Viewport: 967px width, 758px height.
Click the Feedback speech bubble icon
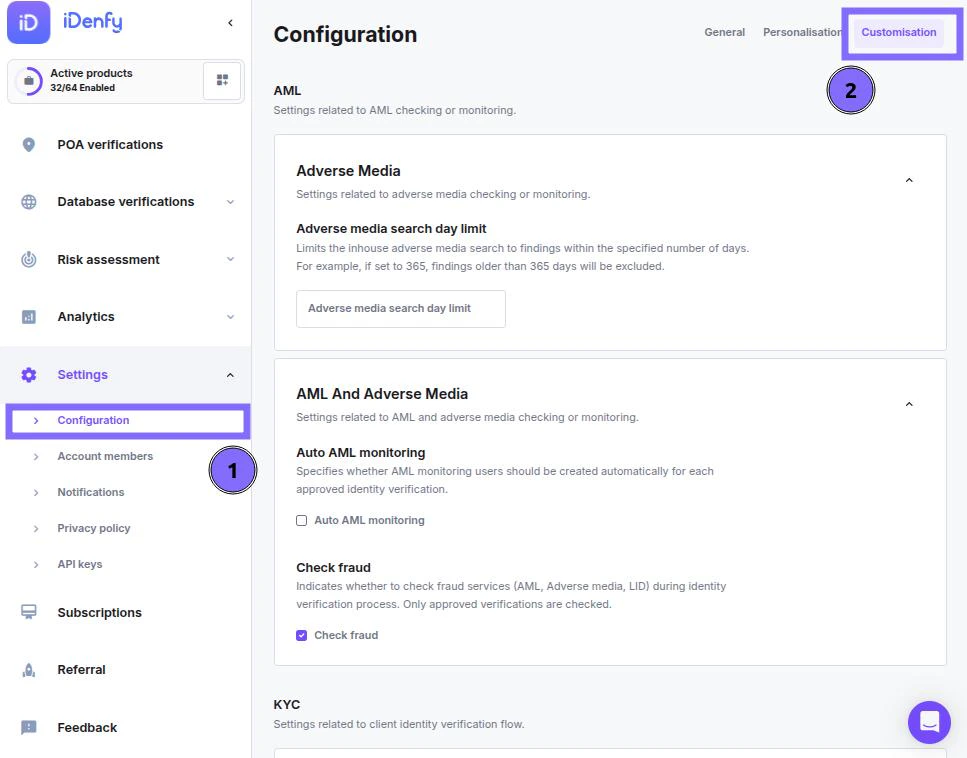point(28,728)
